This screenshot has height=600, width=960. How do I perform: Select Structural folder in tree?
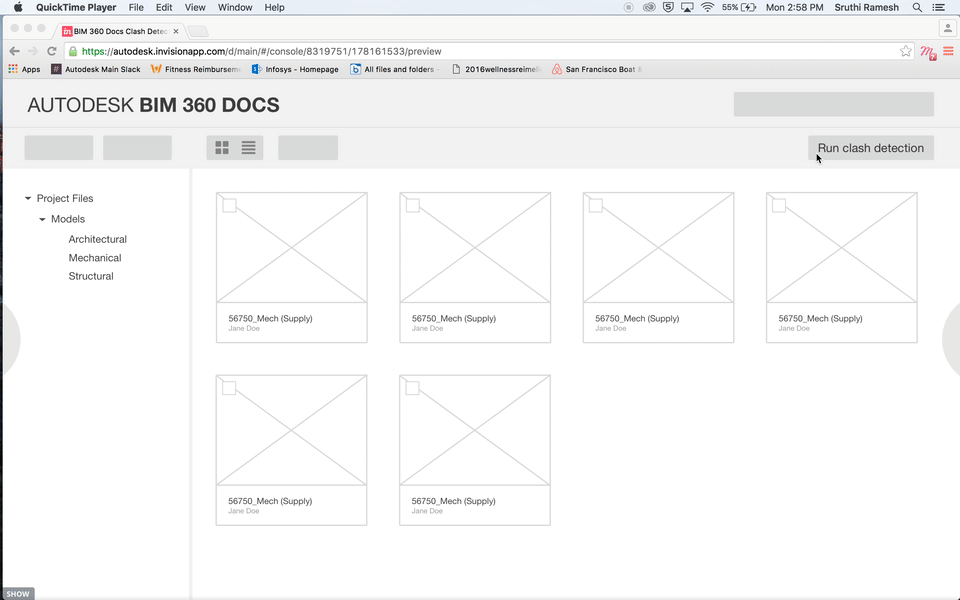[x=91, y=276]
